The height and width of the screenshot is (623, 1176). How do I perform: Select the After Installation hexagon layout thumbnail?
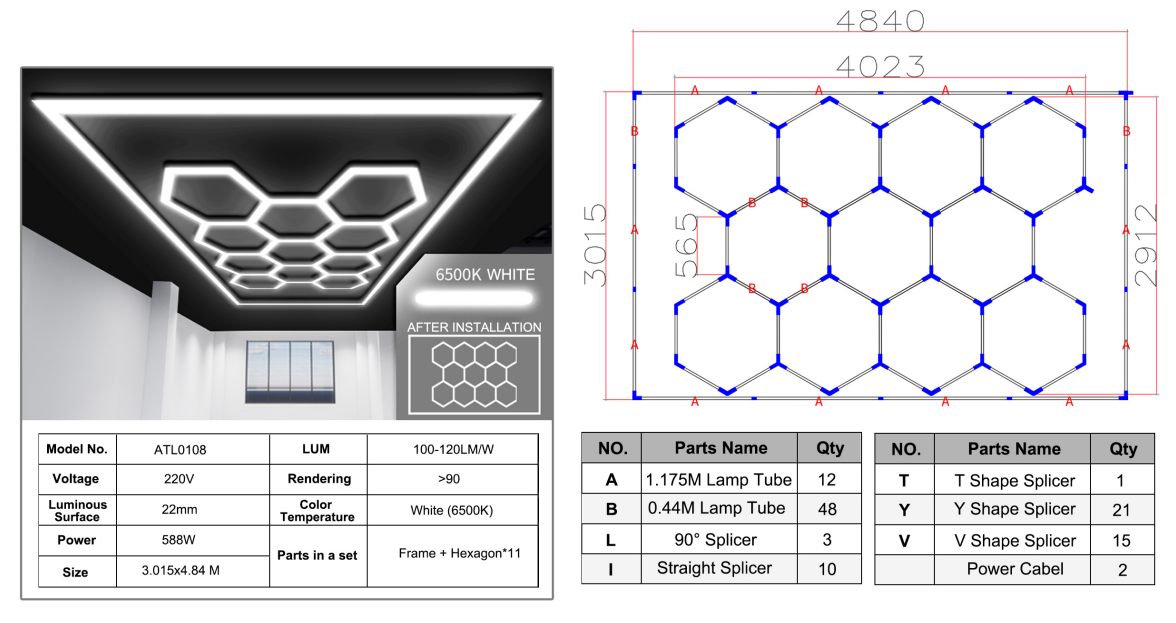(x=474, y=374)
